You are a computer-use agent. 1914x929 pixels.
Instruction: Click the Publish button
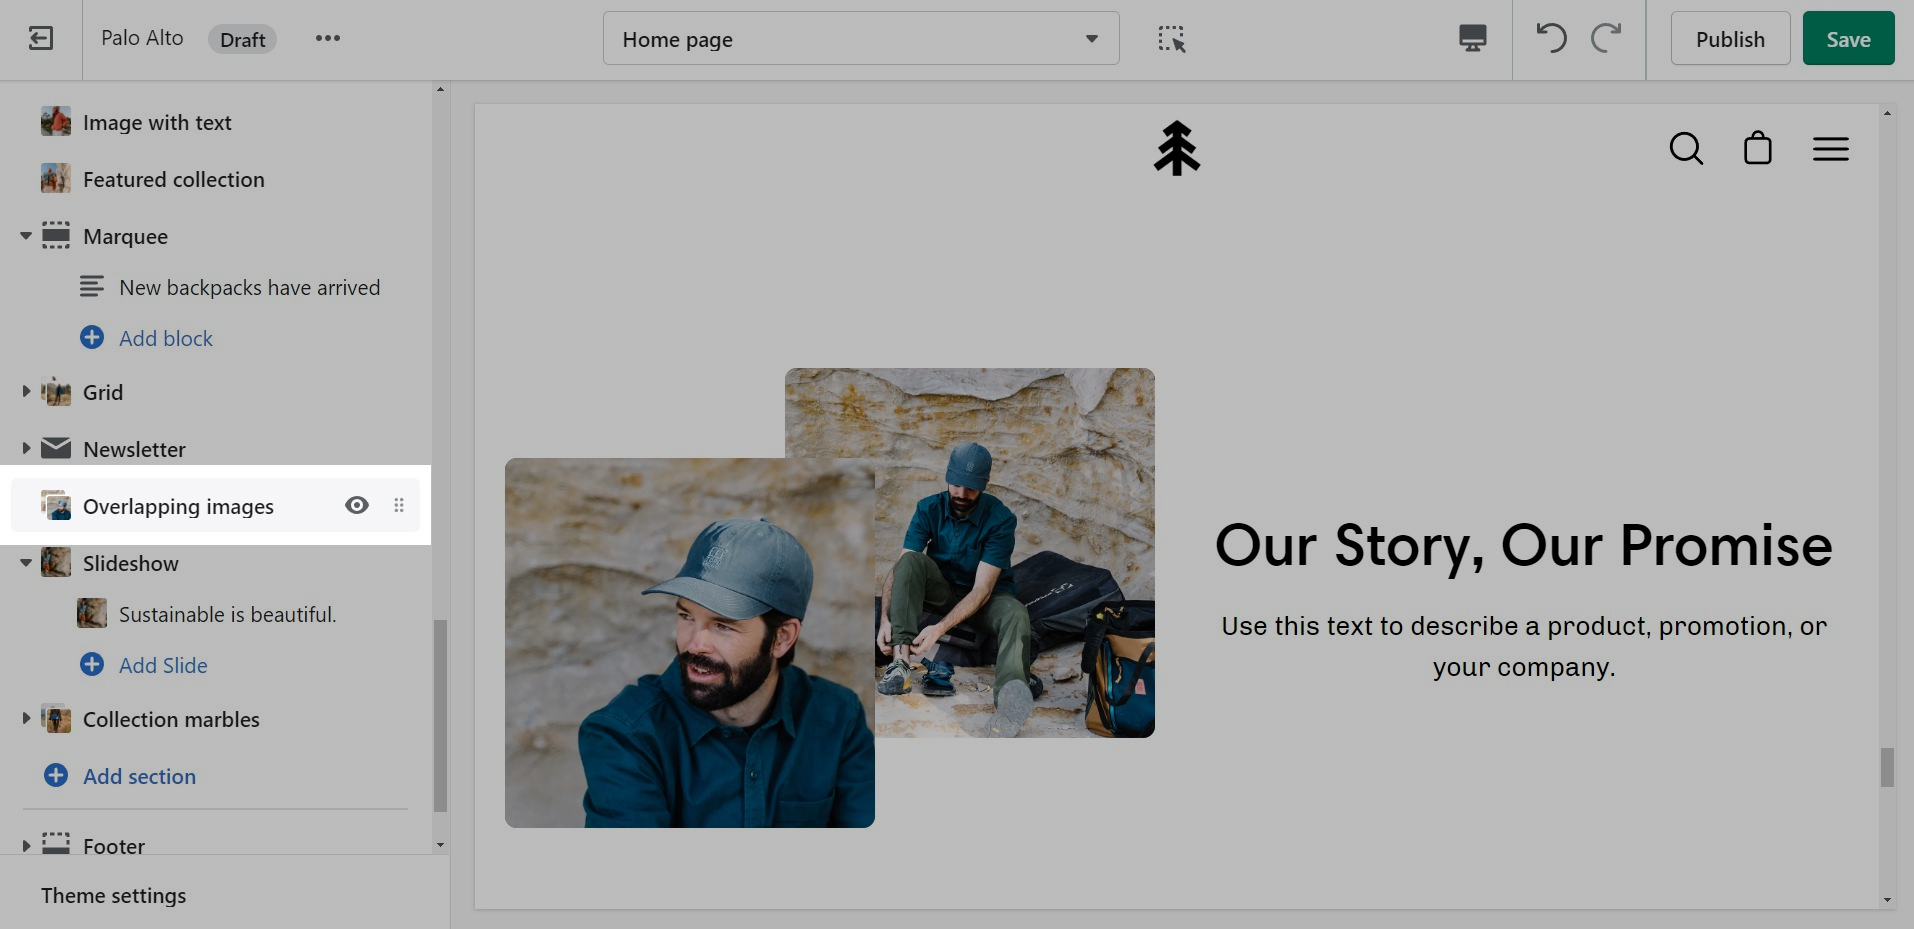(1730, 39)
